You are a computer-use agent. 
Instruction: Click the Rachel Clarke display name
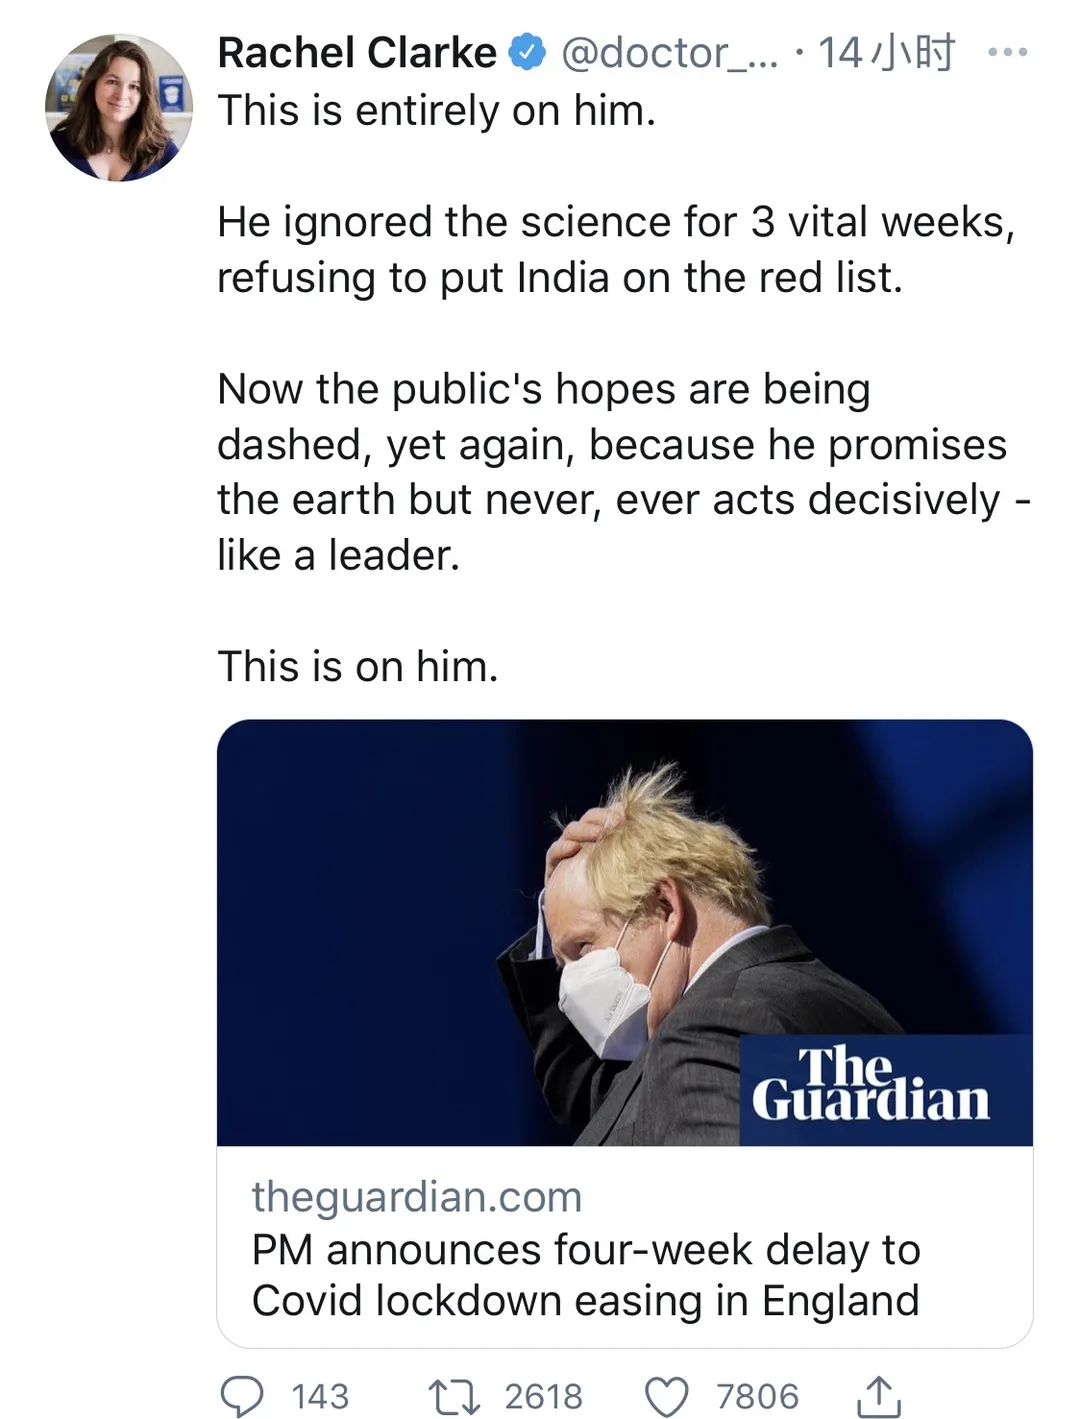coord(357,53)
